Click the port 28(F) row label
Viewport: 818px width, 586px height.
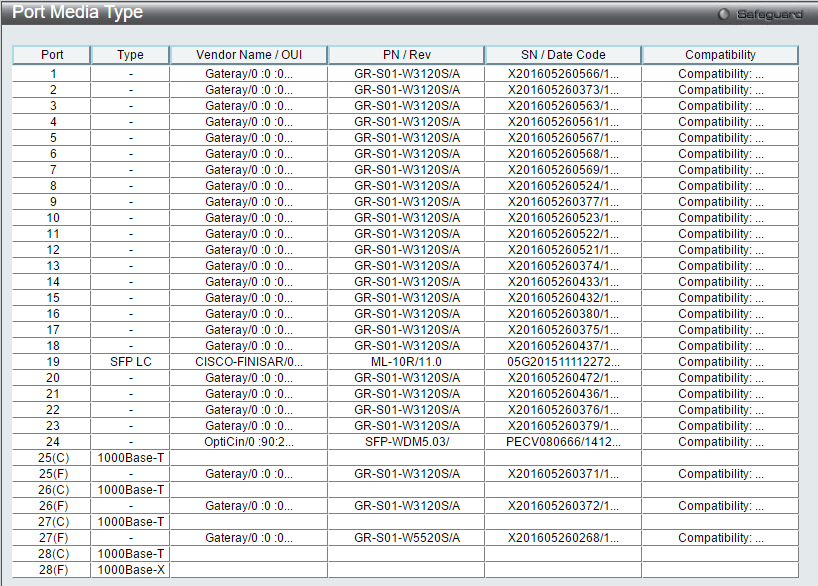53,570
